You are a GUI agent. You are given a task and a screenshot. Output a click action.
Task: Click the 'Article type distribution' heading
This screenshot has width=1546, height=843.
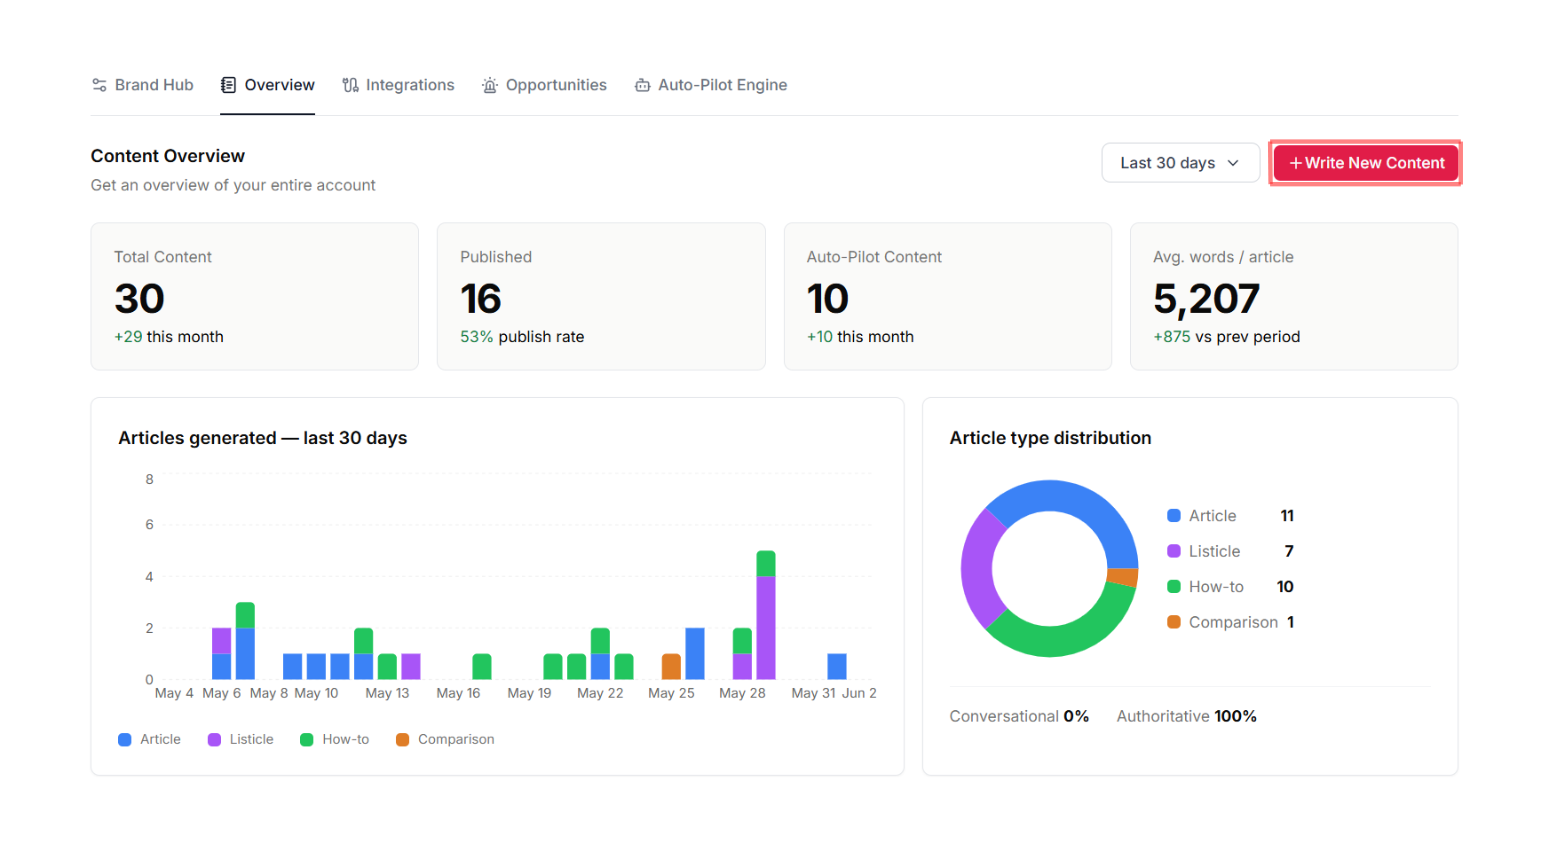pos(1050,438)
